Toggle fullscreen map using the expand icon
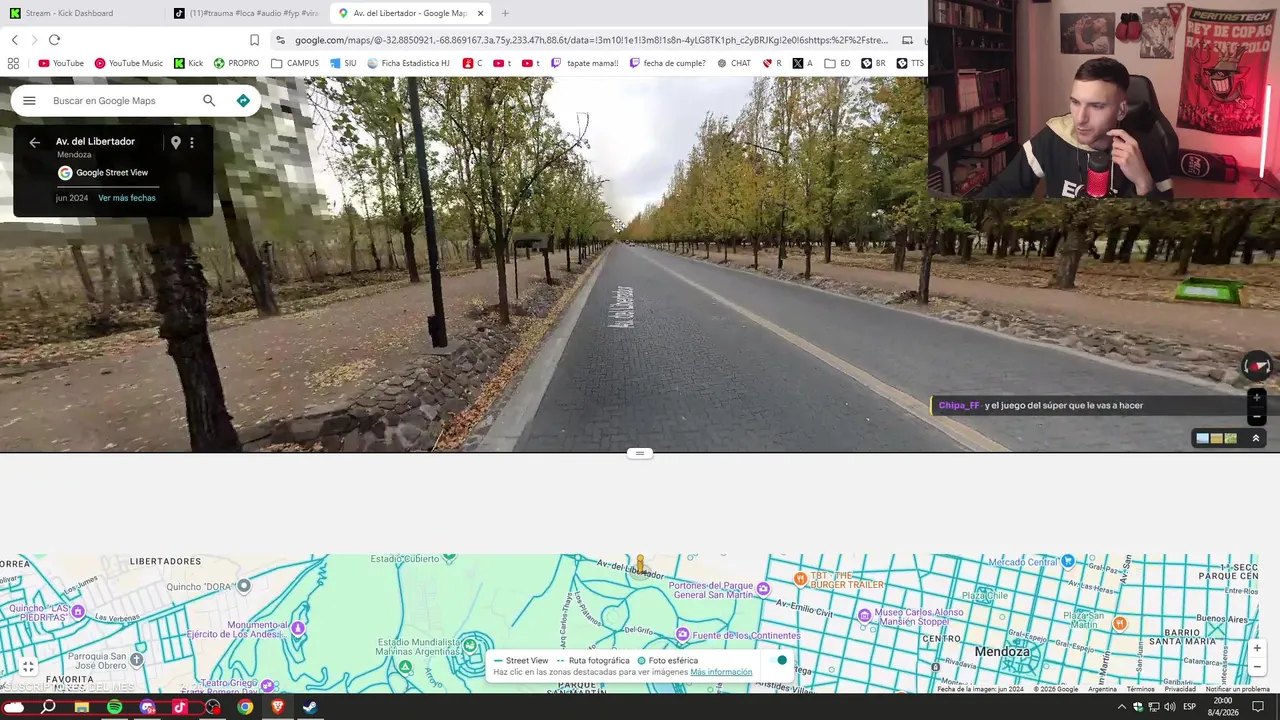The image size is (1280, 720). pos(28,666)
